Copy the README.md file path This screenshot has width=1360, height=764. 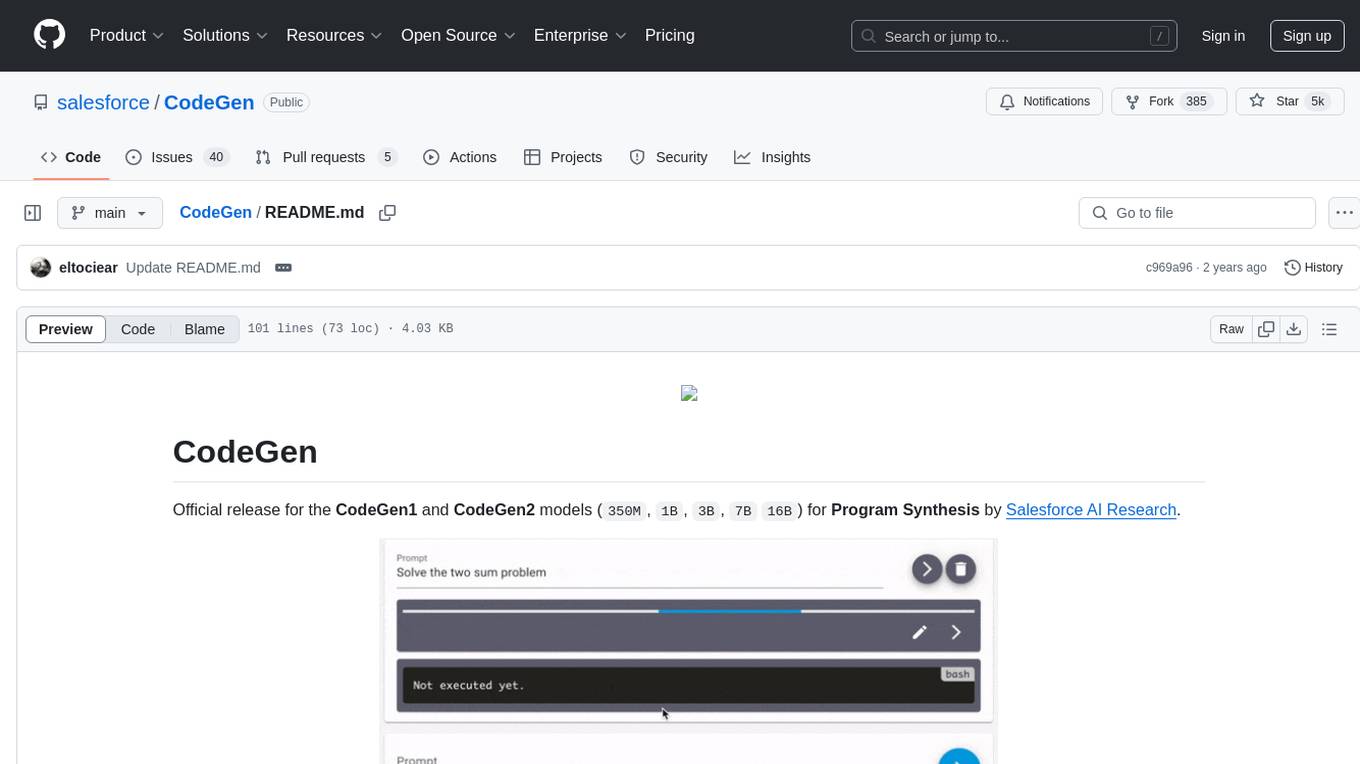coord(387,213)
